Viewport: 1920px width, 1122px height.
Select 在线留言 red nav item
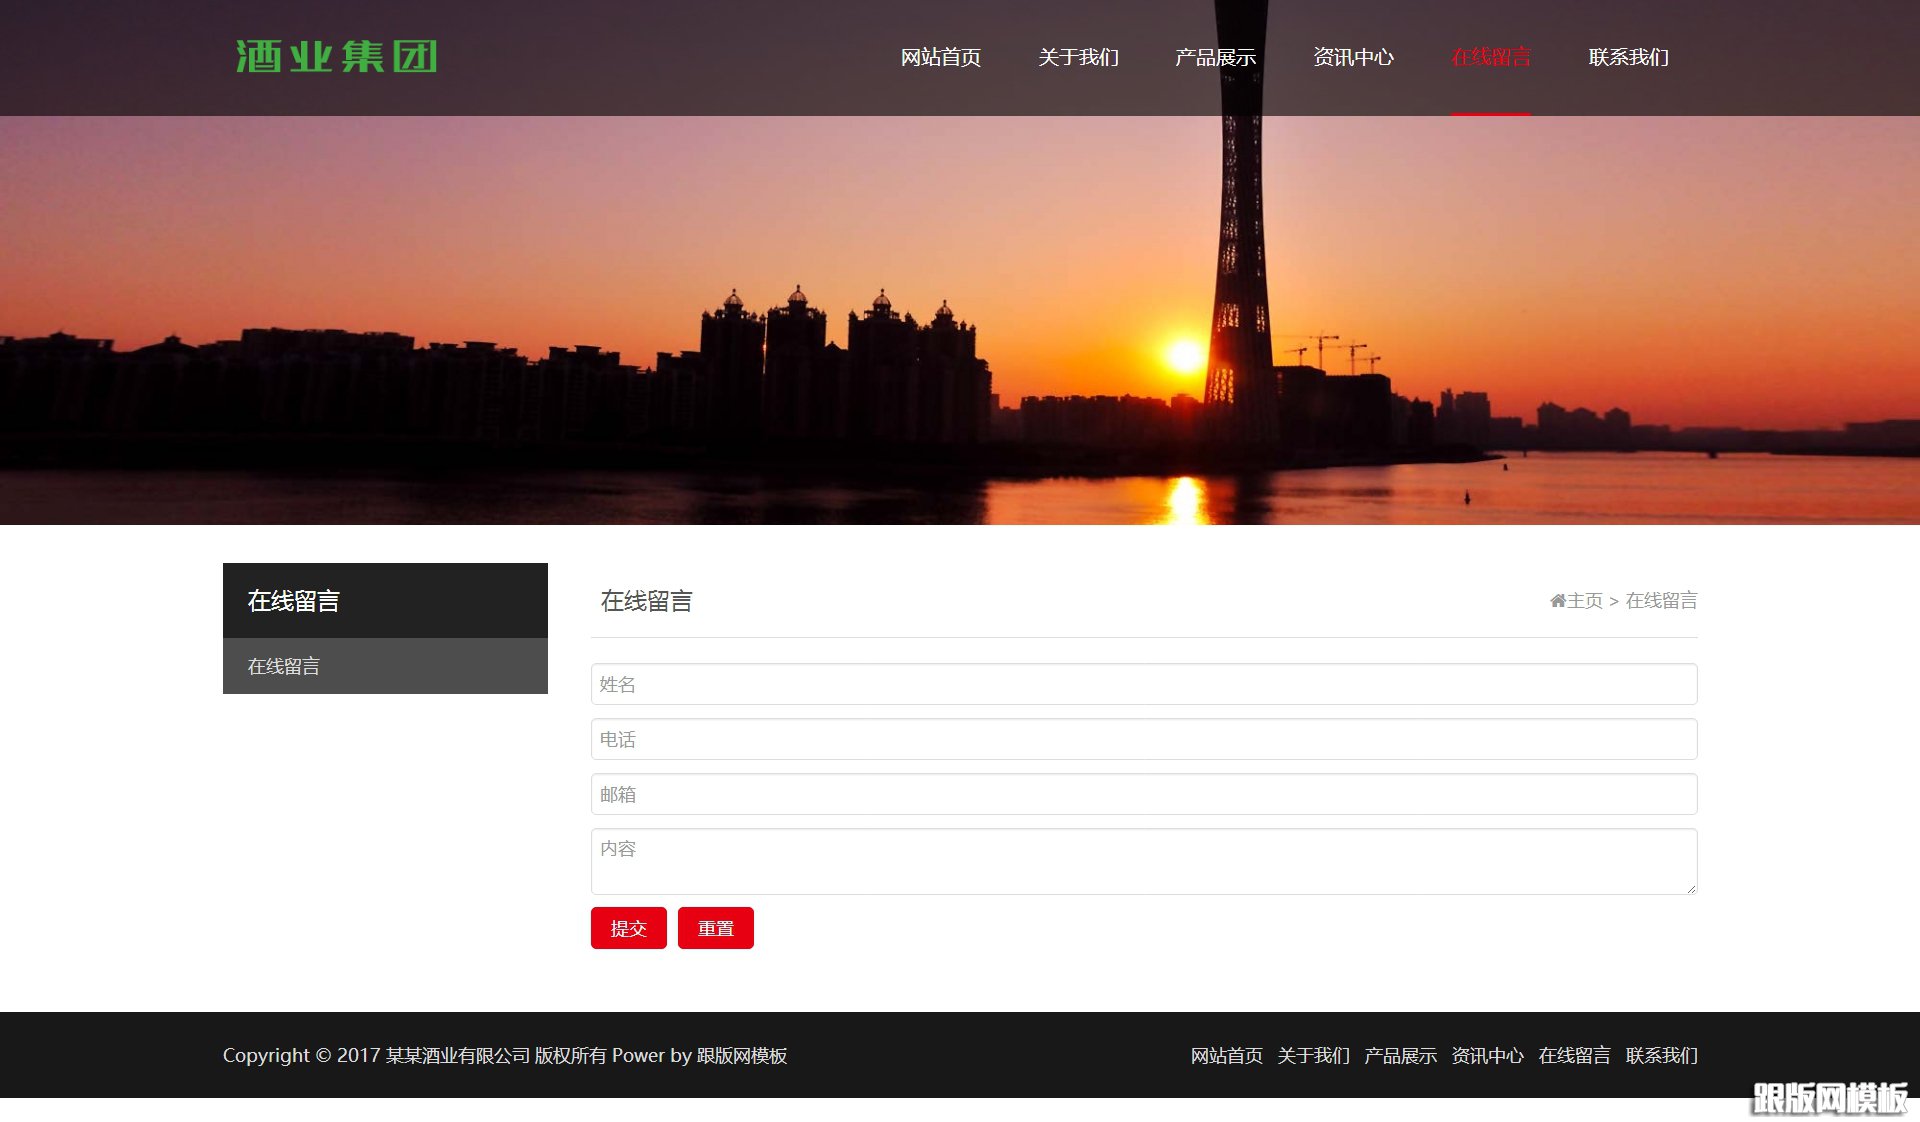point(1490,57)
